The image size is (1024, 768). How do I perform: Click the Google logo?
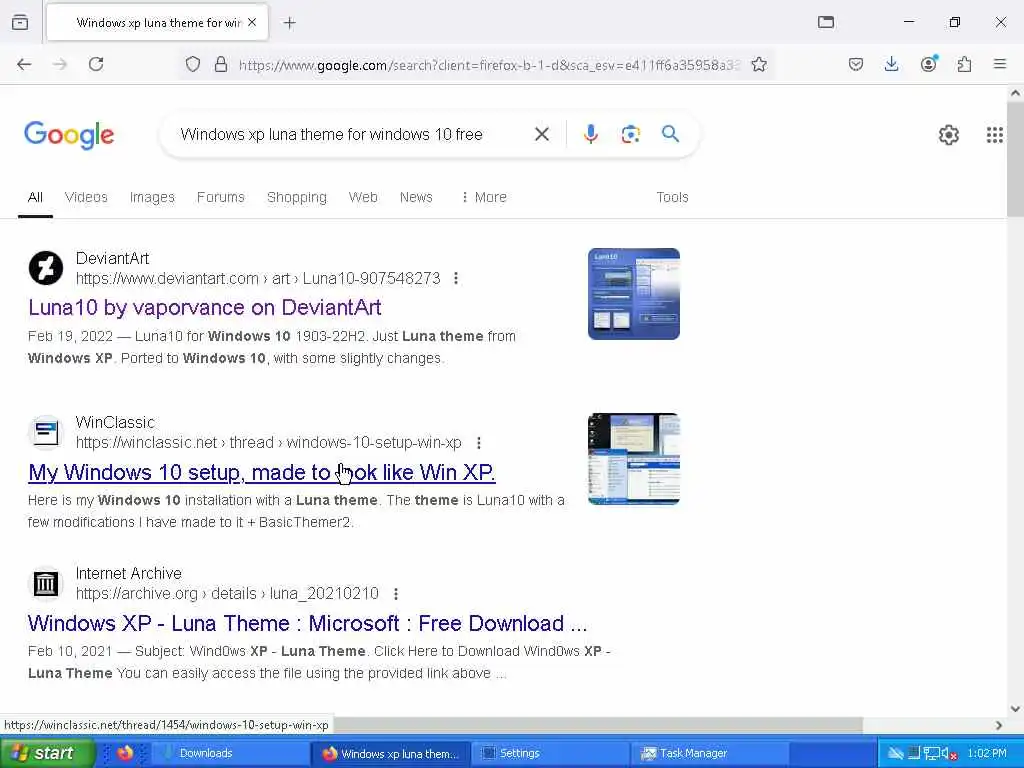tap(69, 135)
